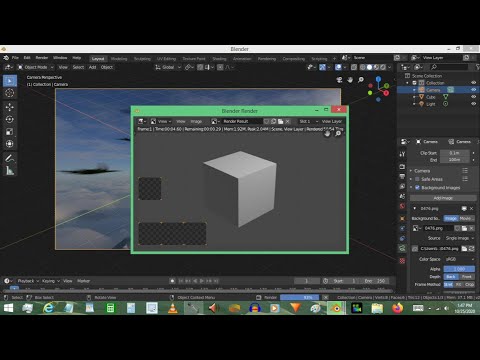Select the Measure tool
The height and width of the screenshot is (360, 480).
[x=10, y=171]
